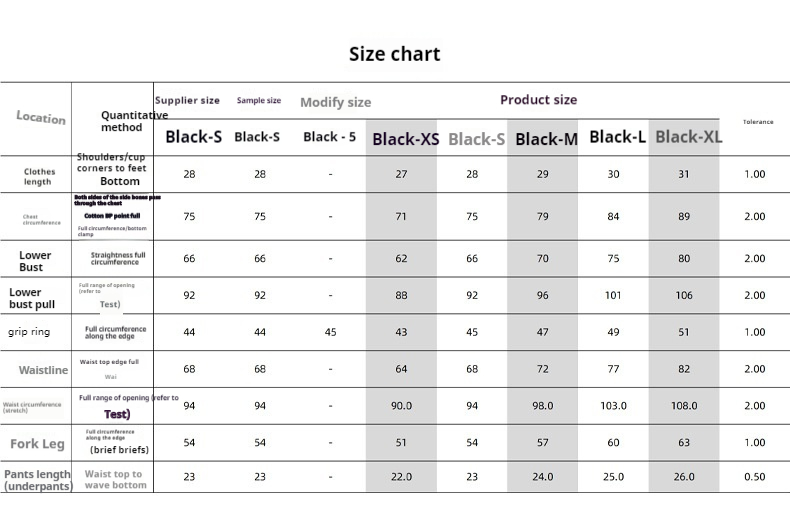Select the Fork Leg row label
This screenshot has width=790, height=520.
click(37, 444)
